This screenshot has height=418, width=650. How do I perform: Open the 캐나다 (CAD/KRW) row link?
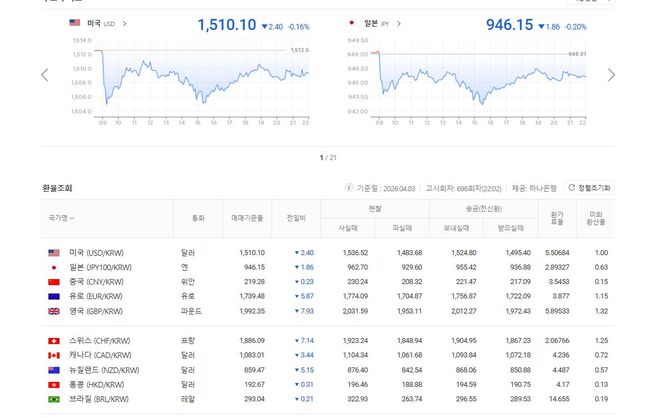point(99,355)
